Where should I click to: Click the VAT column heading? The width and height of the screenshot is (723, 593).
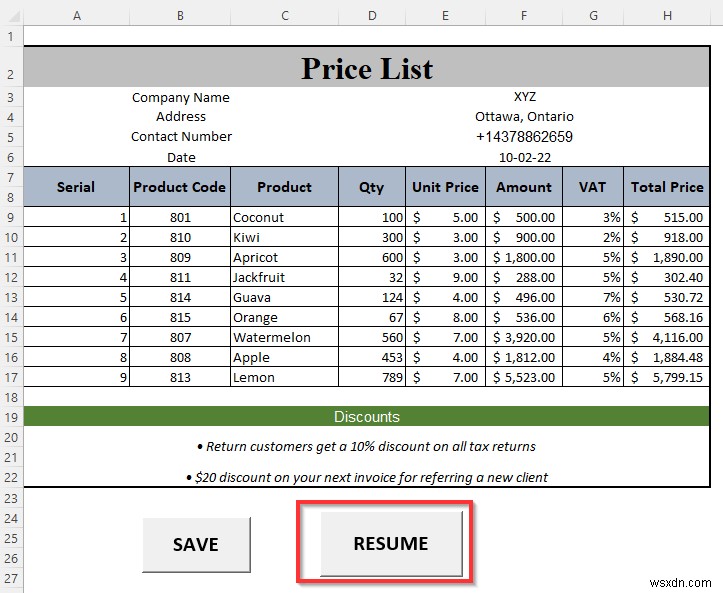coord(593,187)
